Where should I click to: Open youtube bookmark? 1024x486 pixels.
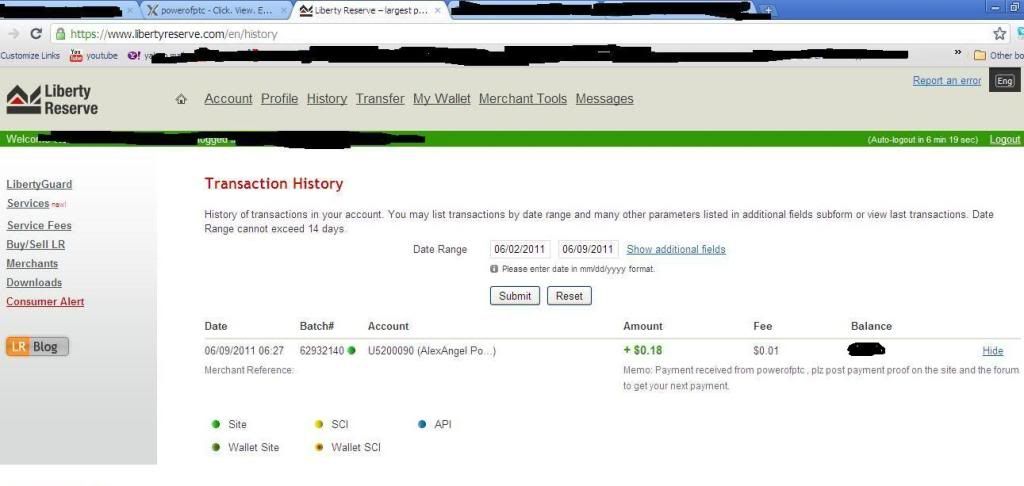(x=94, y=56)
